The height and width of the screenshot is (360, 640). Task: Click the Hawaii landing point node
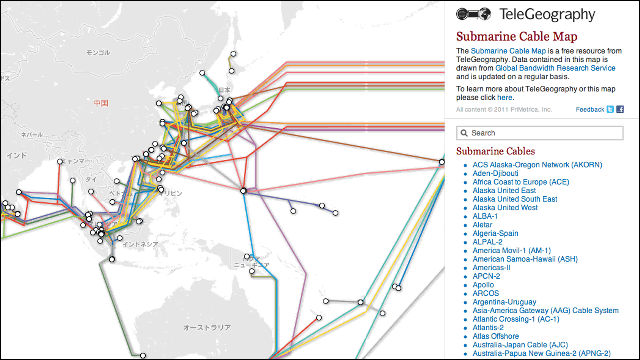[x=442, y=162]
